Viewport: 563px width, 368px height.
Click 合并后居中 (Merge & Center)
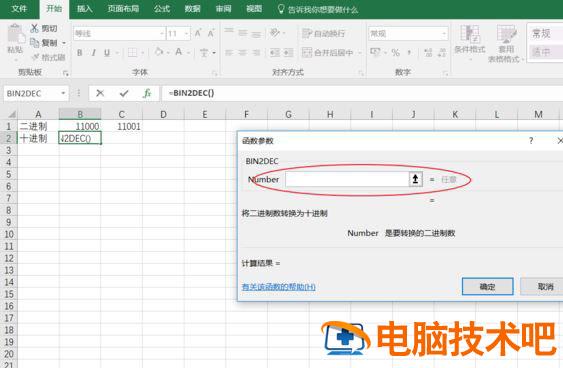[x=328, y=53]
